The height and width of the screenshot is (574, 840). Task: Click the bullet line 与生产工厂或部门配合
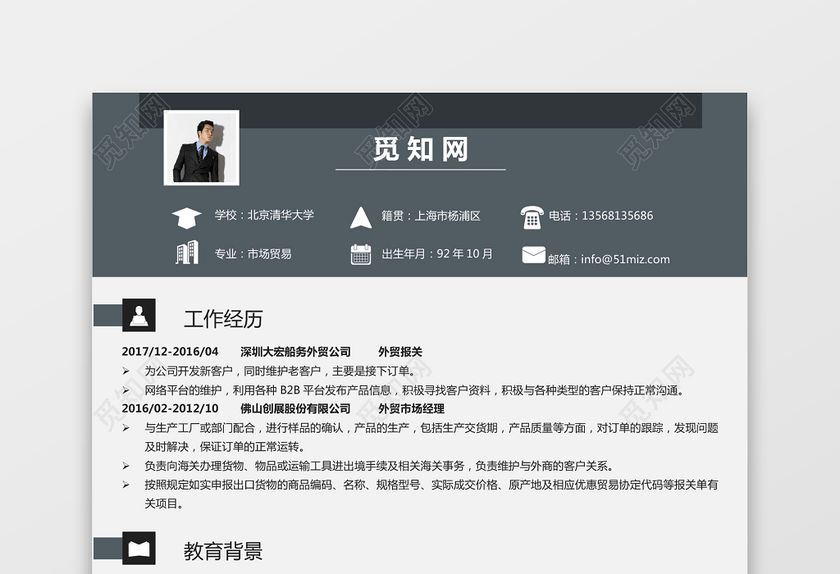(431, 428)
